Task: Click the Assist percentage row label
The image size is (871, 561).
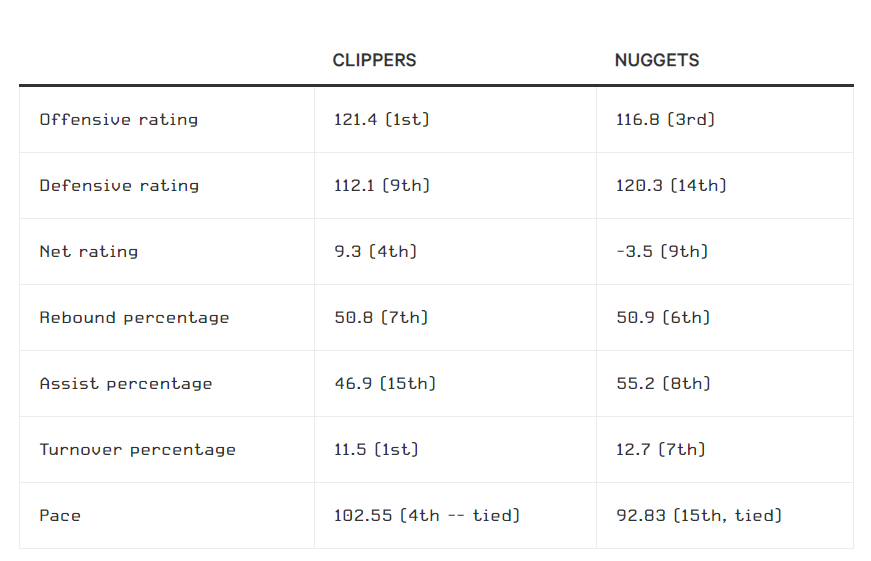Action: [126, 384]
